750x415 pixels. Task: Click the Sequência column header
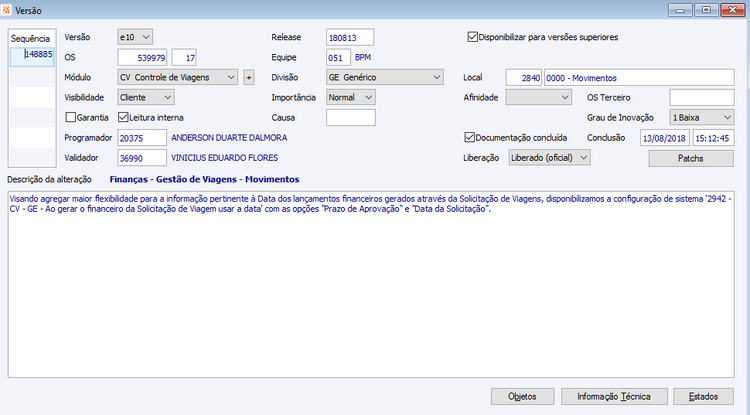32,38
